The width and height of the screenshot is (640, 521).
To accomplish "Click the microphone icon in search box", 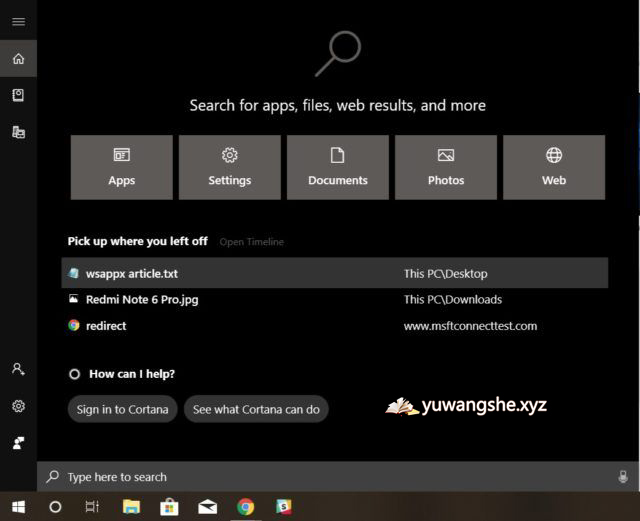I will (x=623, y=476).
